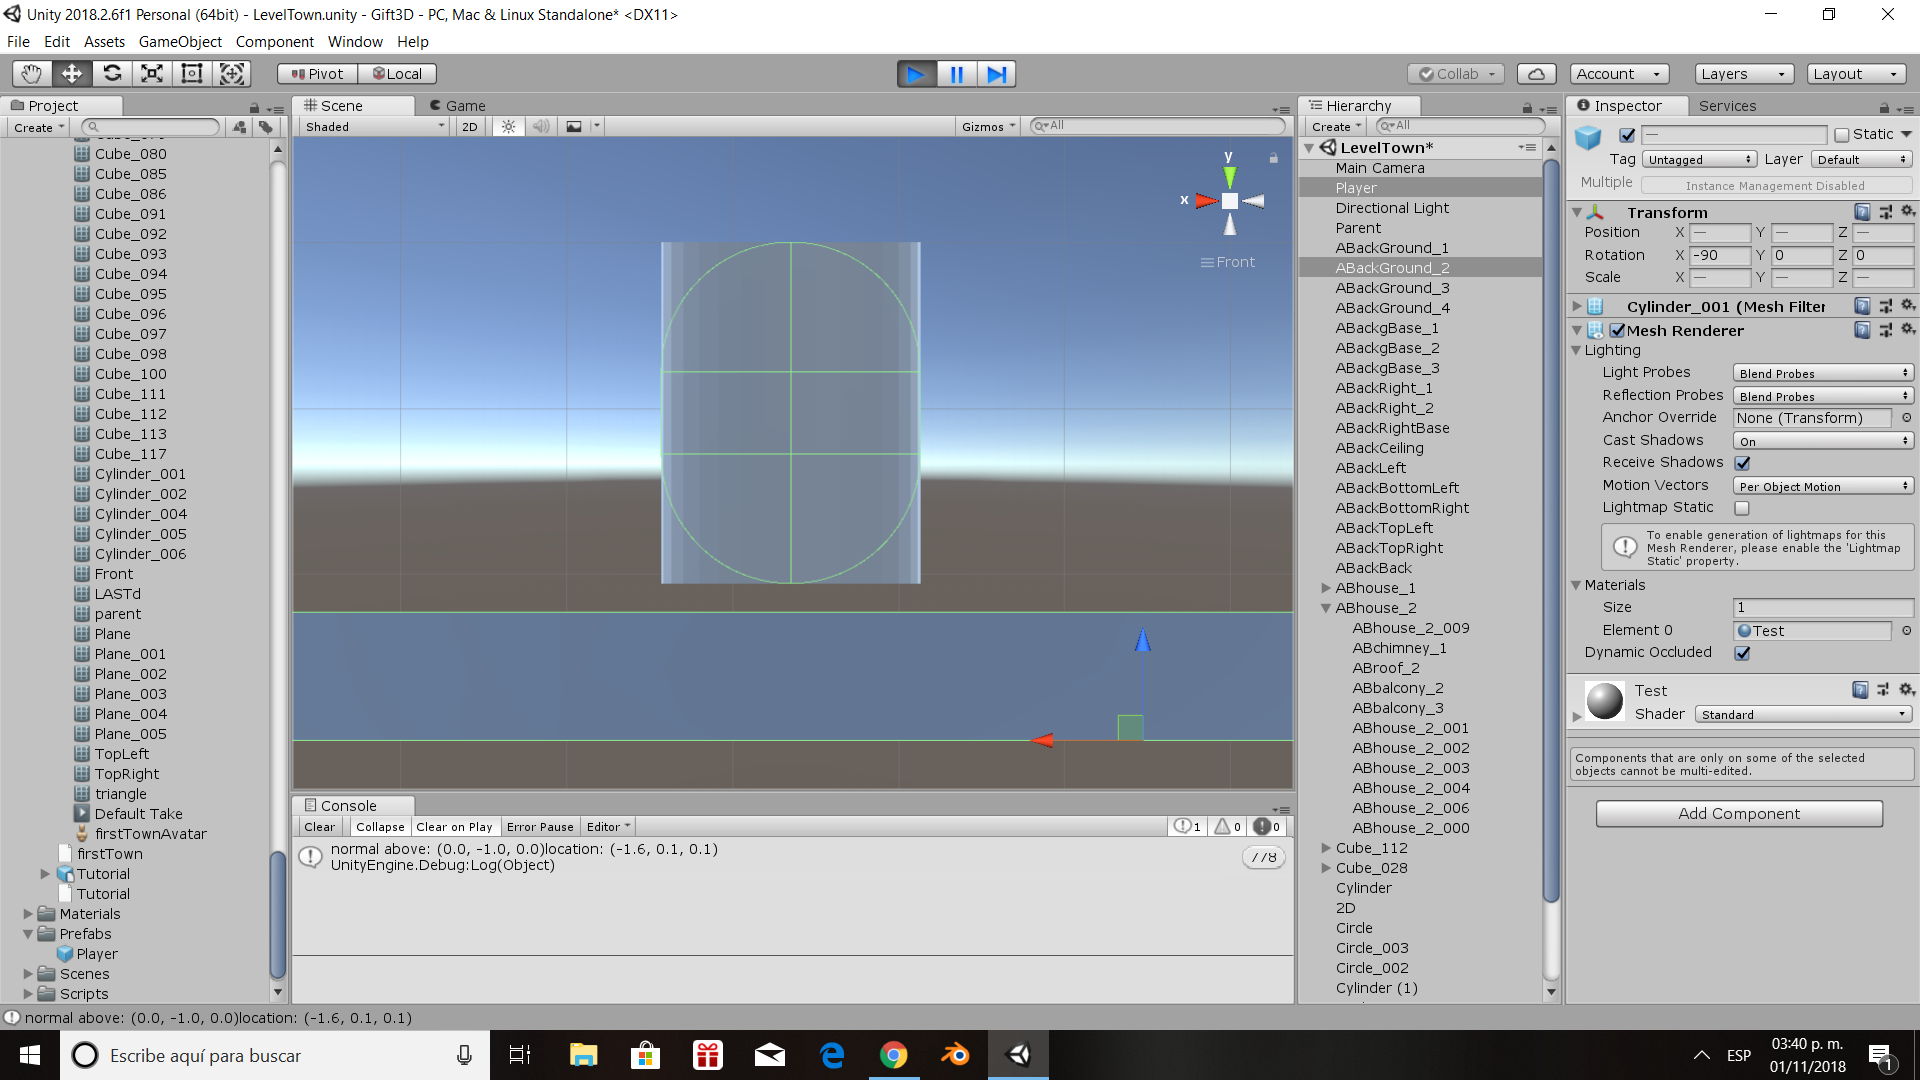Open the Layer dropdown
Viewport: 1920px width, 1080px height.
(x=1861, y=160)
